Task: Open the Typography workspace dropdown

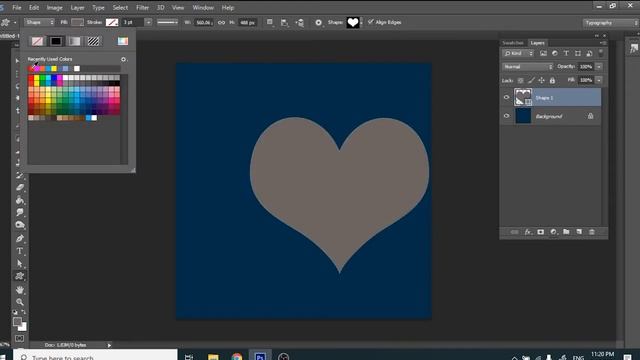Action: [610, 23]
